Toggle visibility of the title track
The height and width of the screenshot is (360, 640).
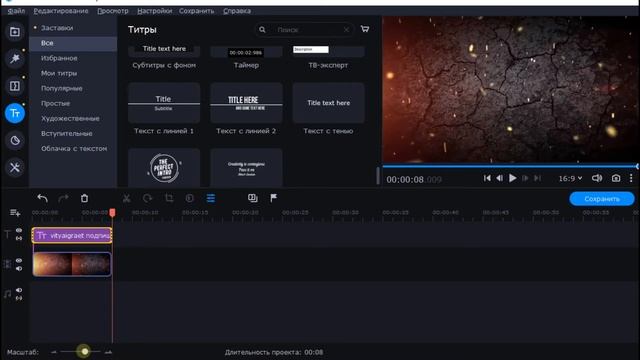[19, 231]
